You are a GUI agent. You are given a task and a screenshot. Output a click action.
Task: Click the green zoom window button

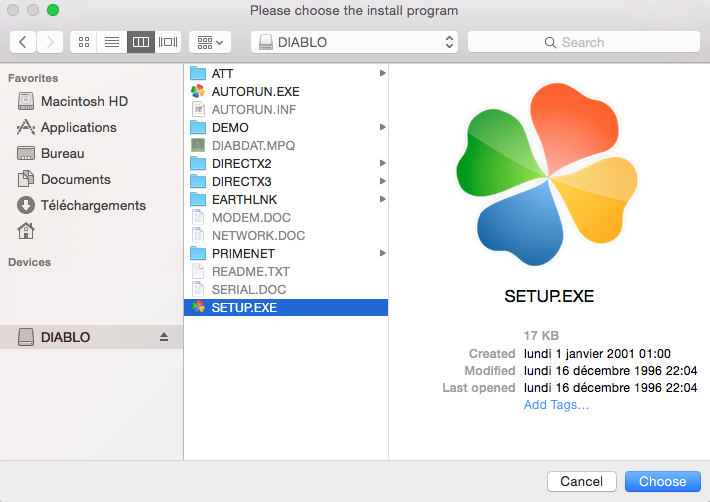[53, 10]
